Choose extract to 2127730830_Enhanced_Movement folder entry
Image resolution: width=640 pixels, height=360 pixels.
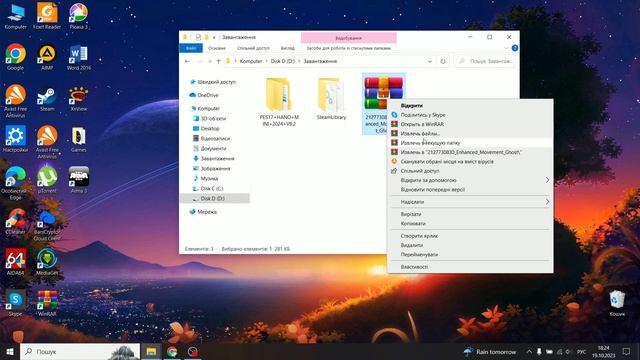pos(470,152)
